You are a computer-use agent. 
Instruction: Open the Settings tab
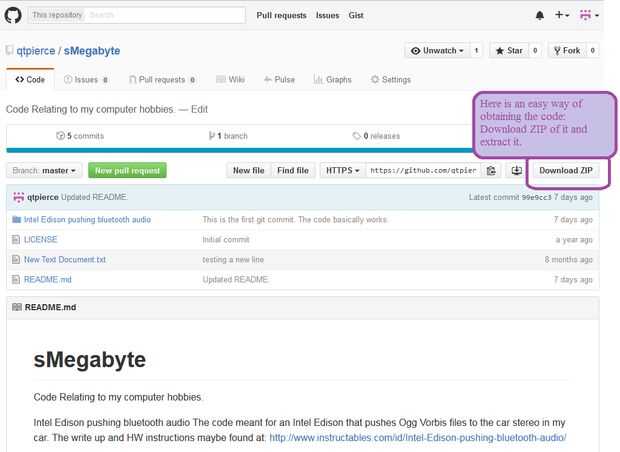coord(391,79)
